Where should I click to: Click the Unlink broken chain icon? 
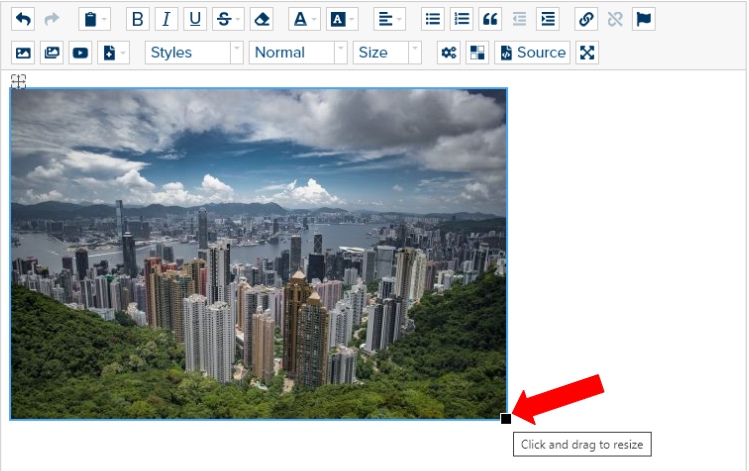[x=615, y=19]
